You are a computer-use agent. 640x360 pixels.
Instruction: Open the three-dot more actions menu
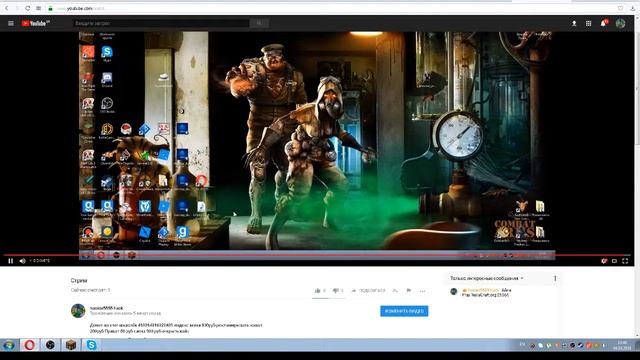(422, 291)
